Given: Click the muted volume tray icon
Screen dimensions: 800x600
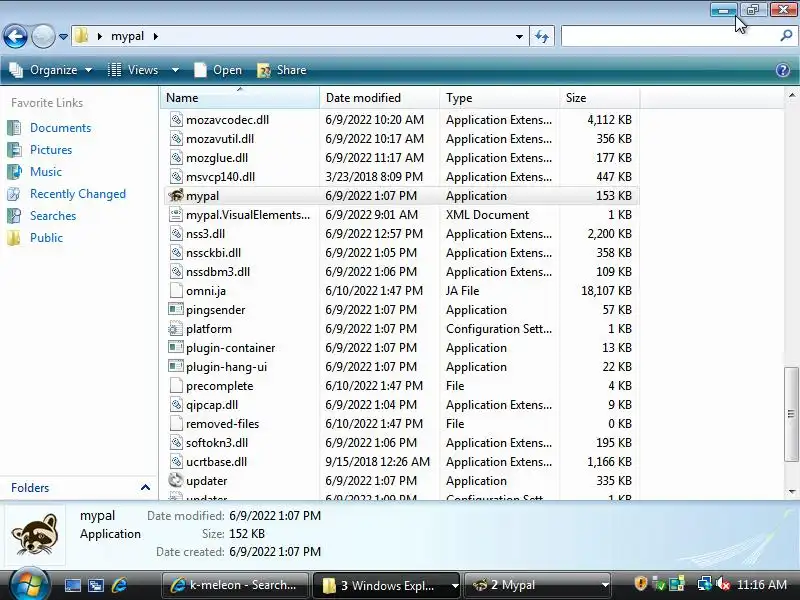Looking at the screenshot, I should click(723, 584).
